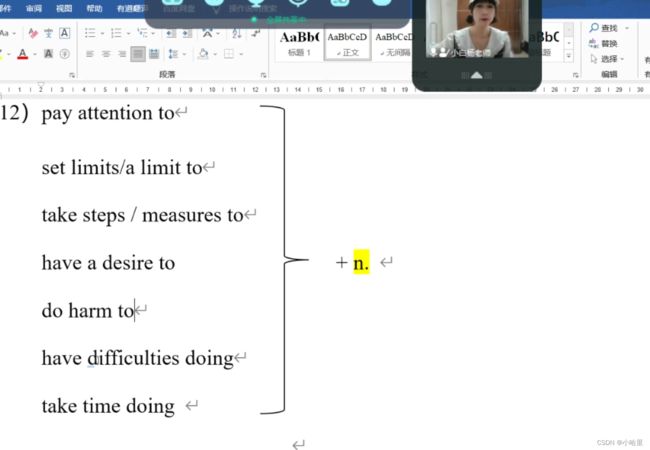Screen dimensions: 650x450
Task: Click the clear formatting eraser icon
Action: pyautogui.click(x=33, y=33)
